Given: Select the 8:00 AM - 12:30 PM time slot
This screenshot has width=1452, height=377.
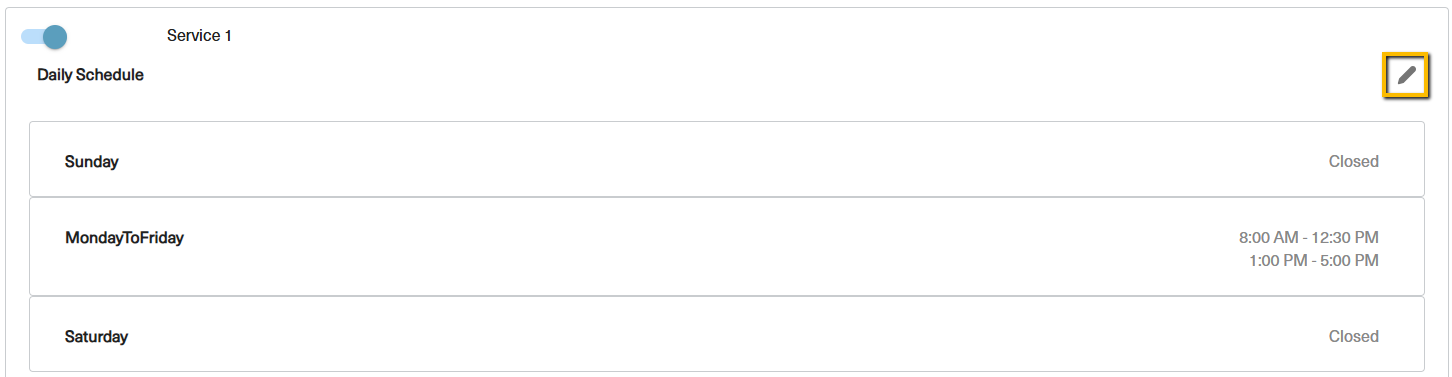Looking at the screenshot, I should click(1308, 238).
